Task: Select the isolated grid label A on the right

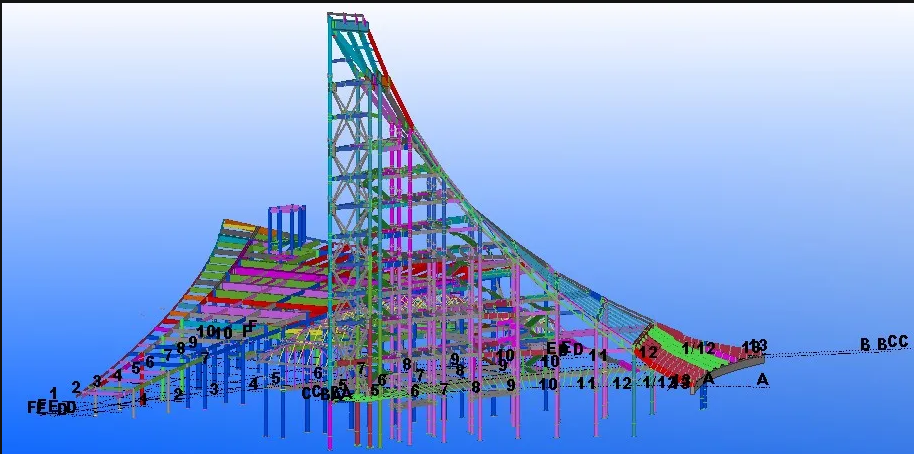Action: coord(762,379)
